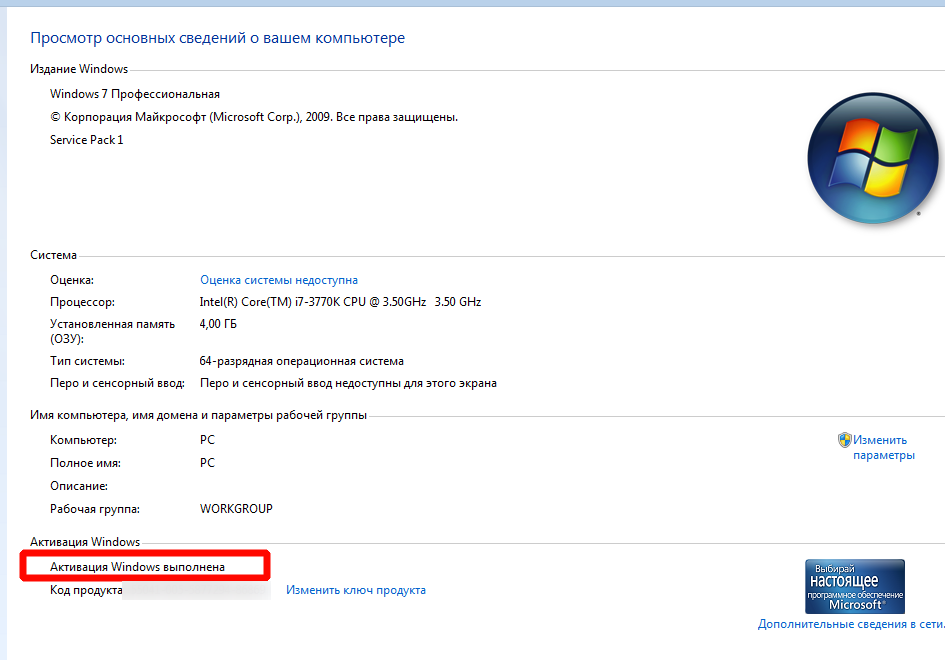Click the 'Тип системы:' label
The image size is (945, 660).
click(x=87, y=361)
